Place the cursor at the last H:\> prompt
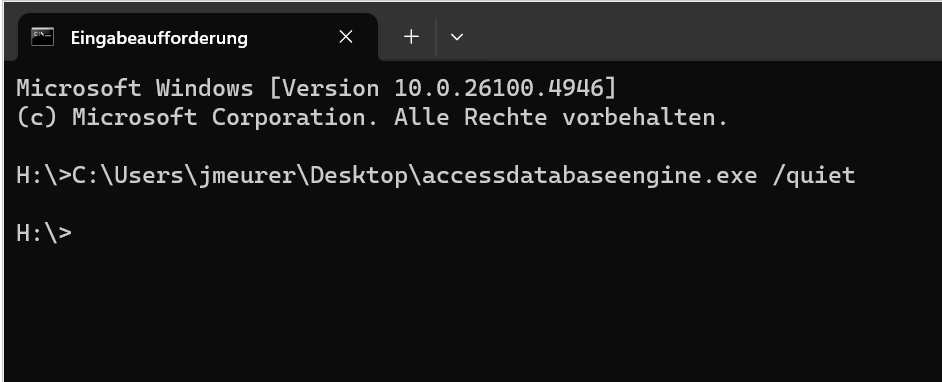 tap(44, 232)
